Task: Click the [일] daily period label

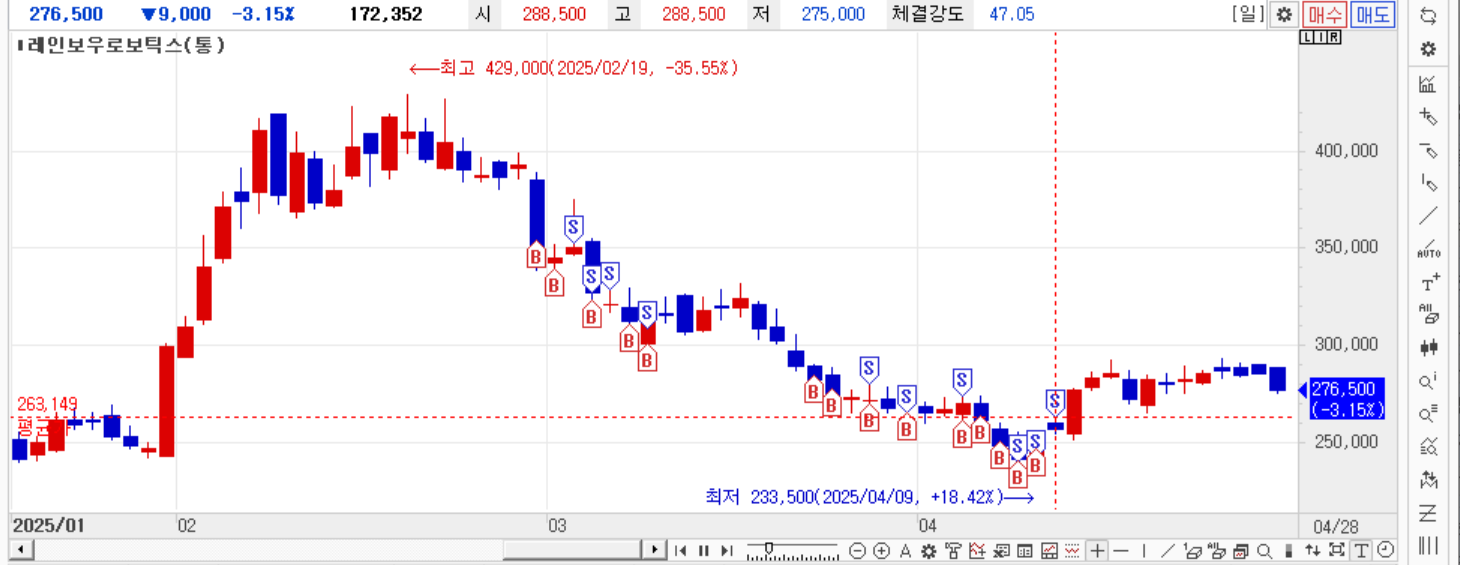Action: click(1250, 14)
